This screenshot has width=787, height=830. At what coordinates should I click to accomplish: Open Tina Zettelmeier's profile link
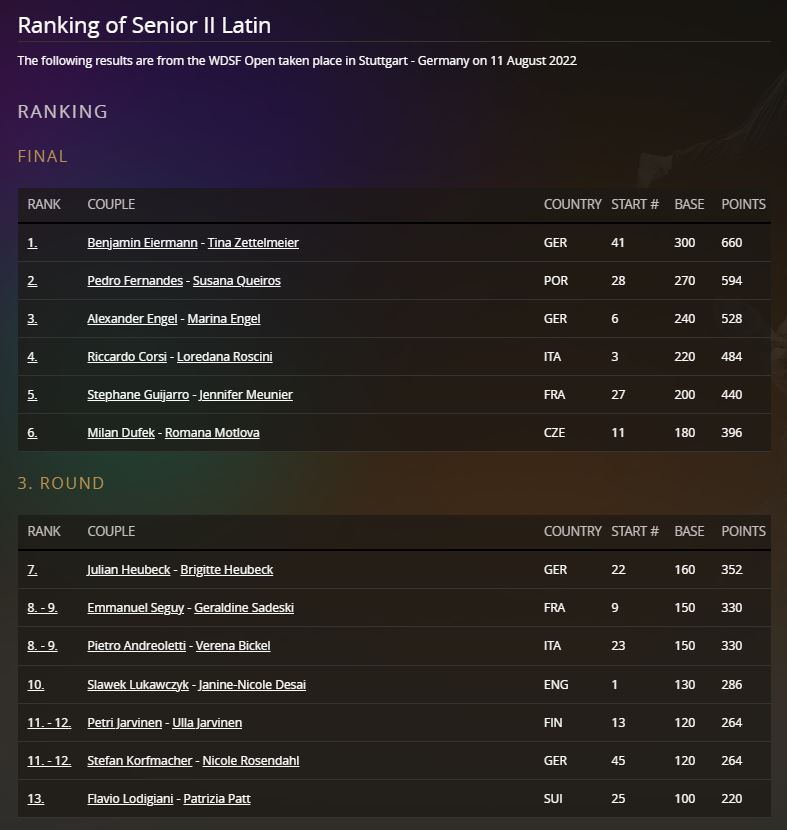tap(253, 242)
